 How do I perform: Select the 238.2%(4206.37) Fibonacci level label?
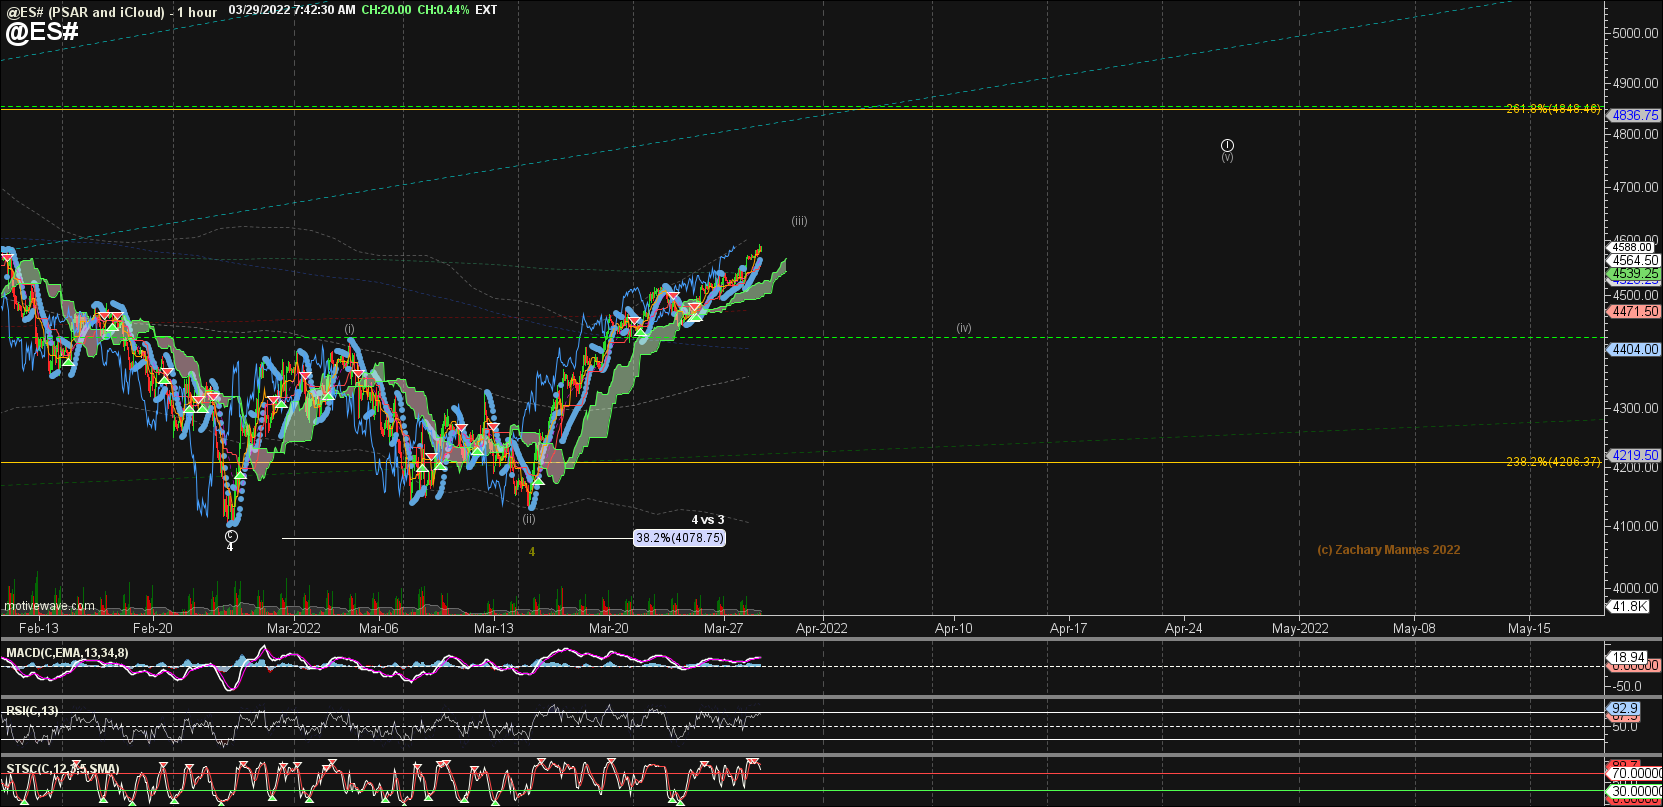1553,462
